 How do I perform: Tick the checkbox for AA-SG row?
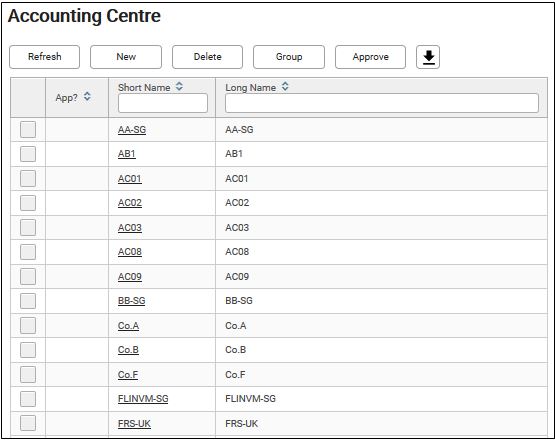pyautogui.click(x=28, y=129)
